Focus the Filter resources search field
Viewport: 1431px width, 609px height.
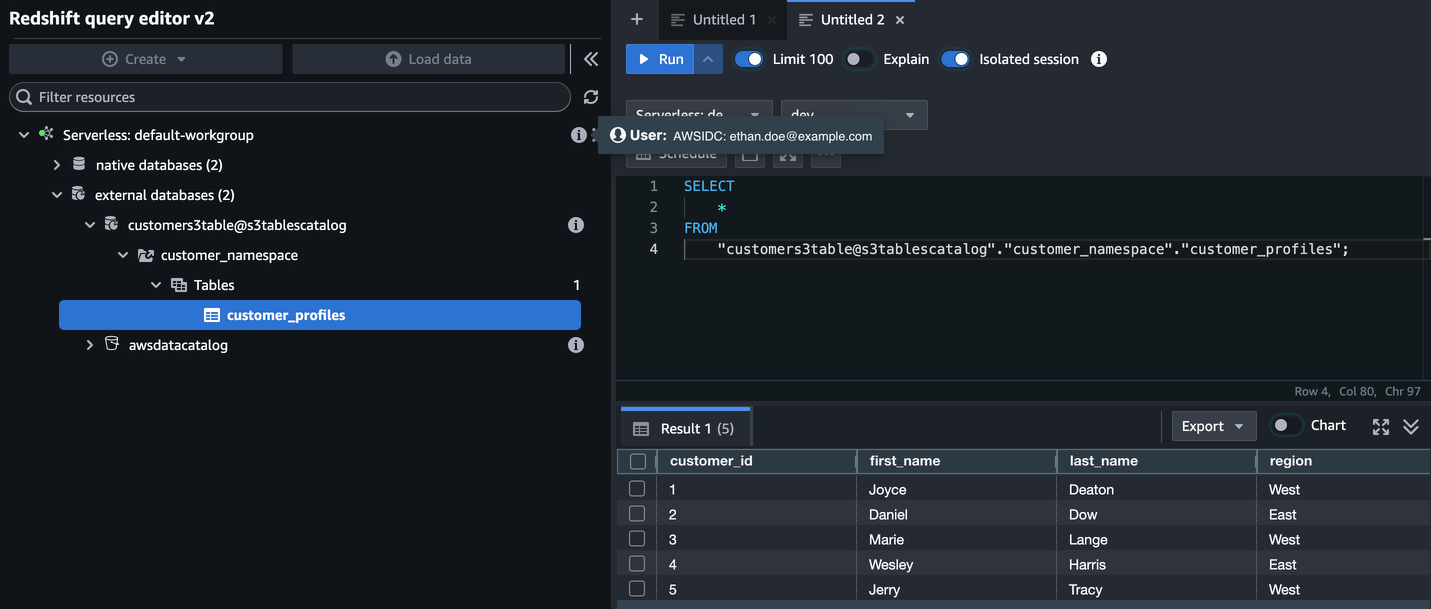[290, 97]
